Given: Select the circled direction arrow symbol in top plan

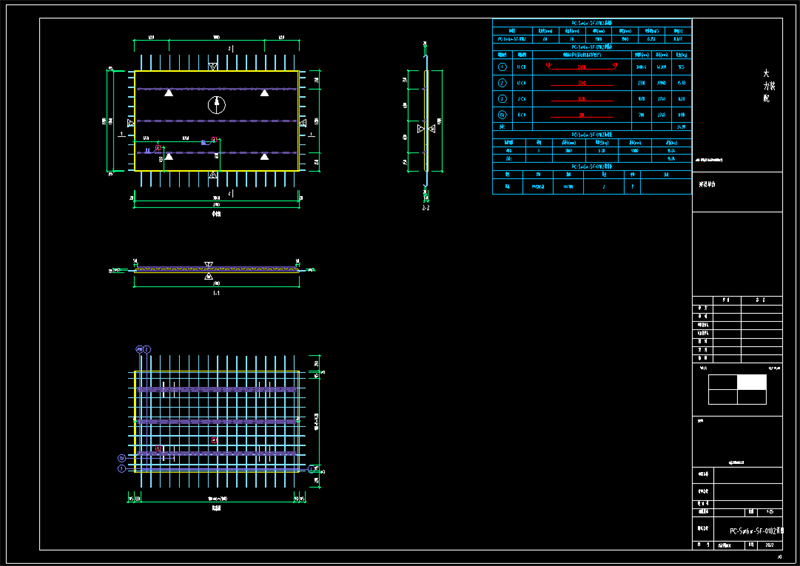Looking at the screenshot, I should click(217, 105).
